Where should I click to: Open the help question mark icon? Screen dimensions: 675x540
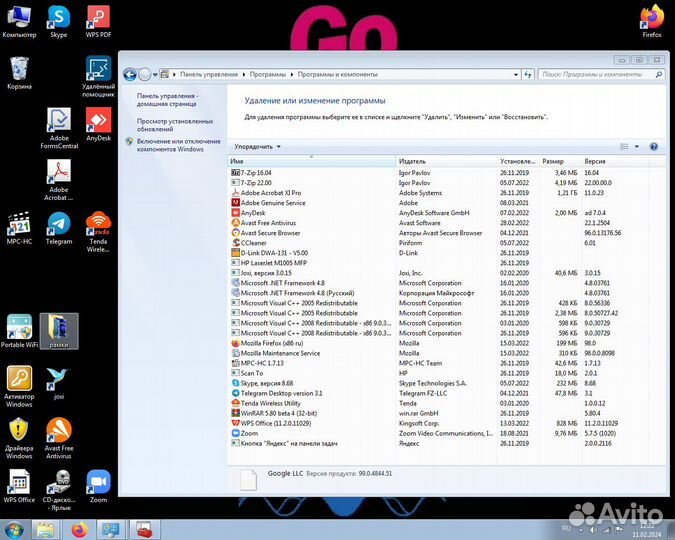coord(653,147)
